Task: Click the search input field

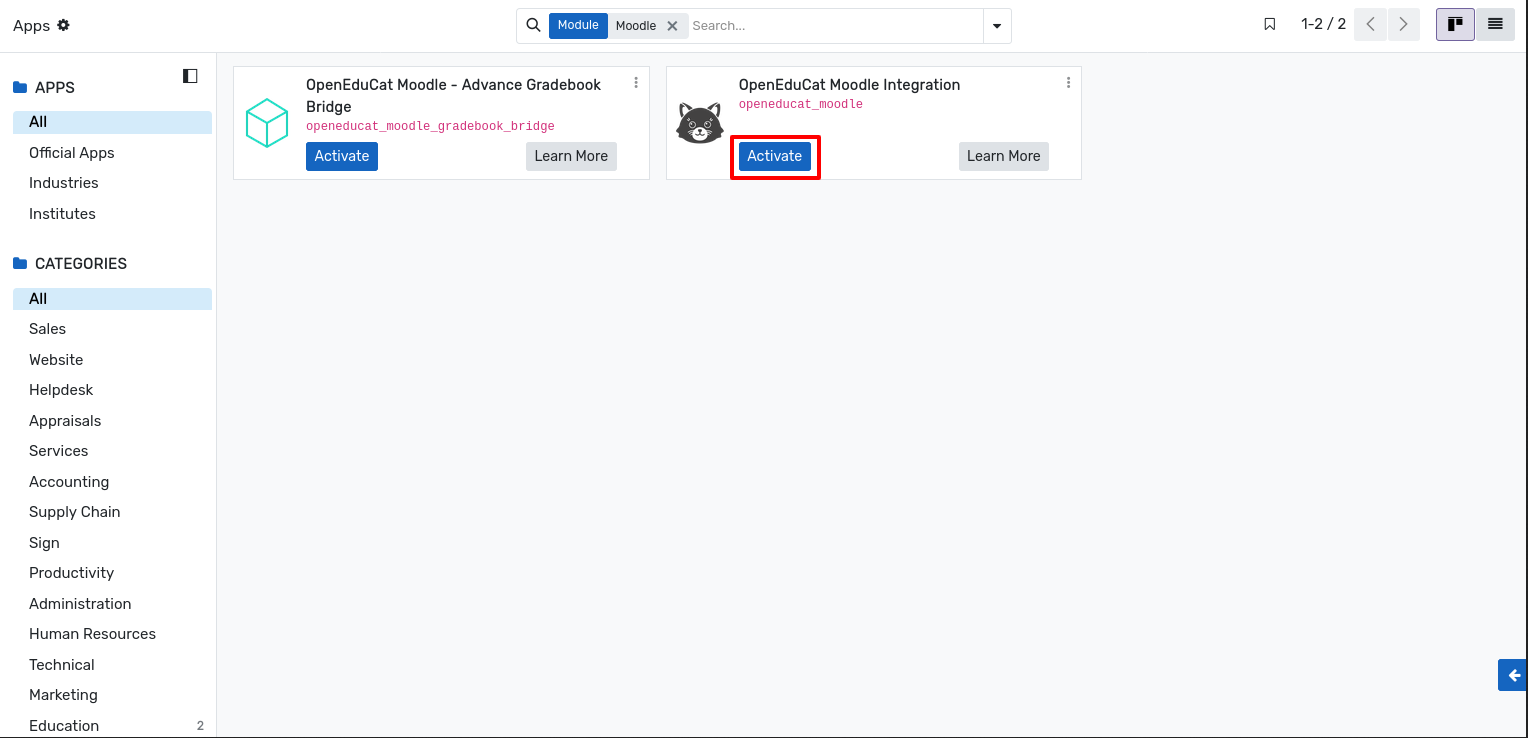Action: pos(835,26)
